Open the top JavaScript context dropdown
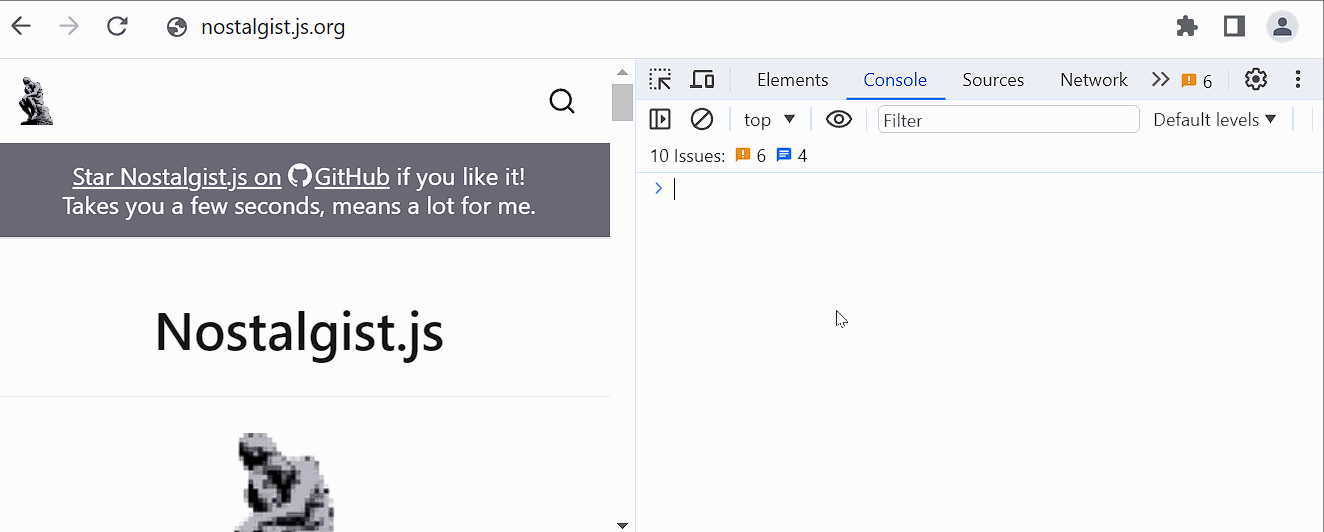The image size is (1324, 532). click(x=769, y=120)
